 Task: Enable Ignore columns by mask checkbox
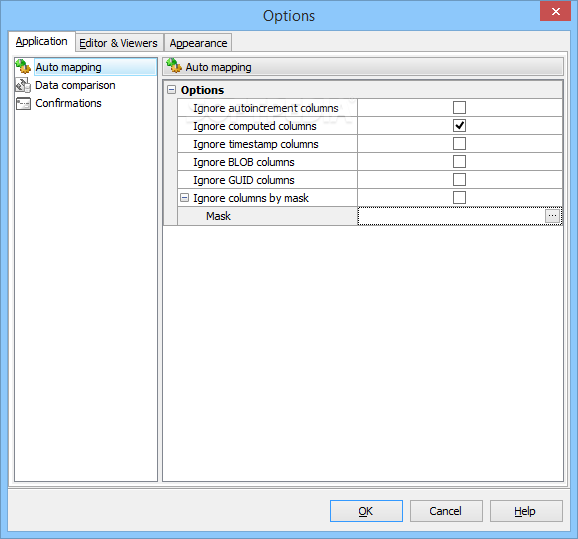[459, 198]
